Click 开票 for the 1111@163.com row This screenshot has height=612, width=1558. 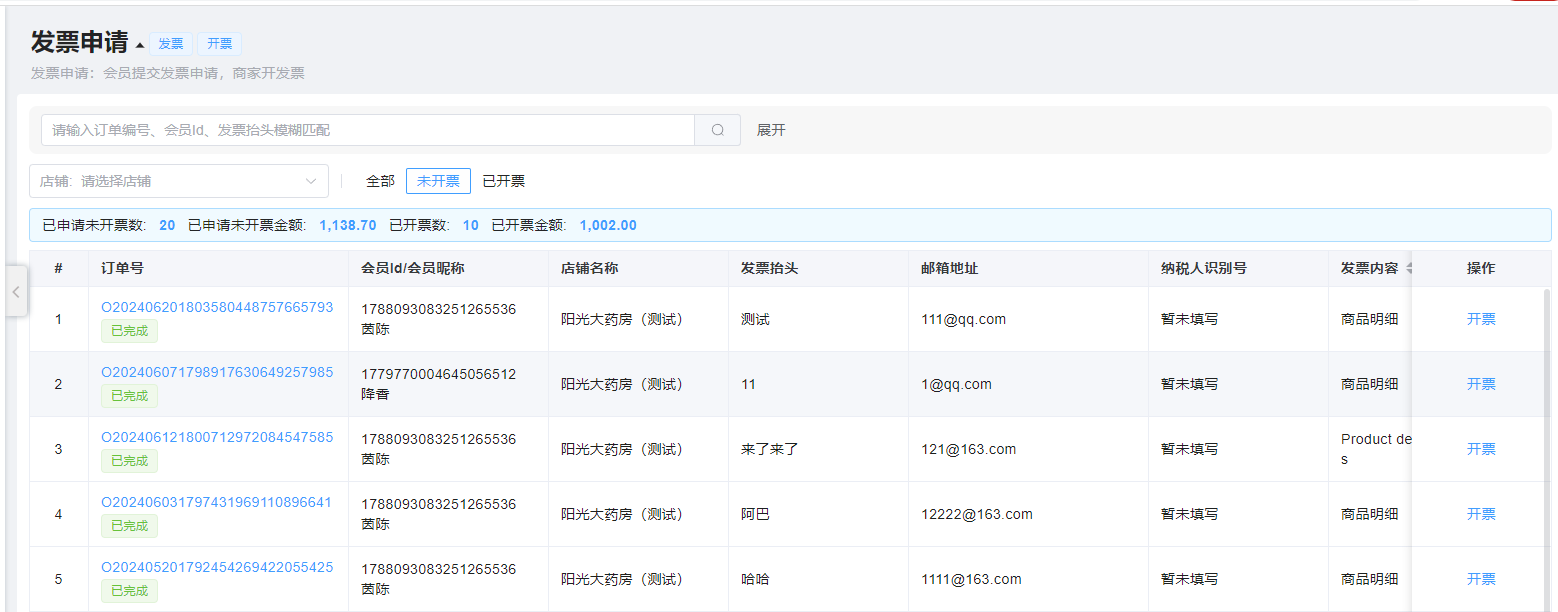[1481, 579]
